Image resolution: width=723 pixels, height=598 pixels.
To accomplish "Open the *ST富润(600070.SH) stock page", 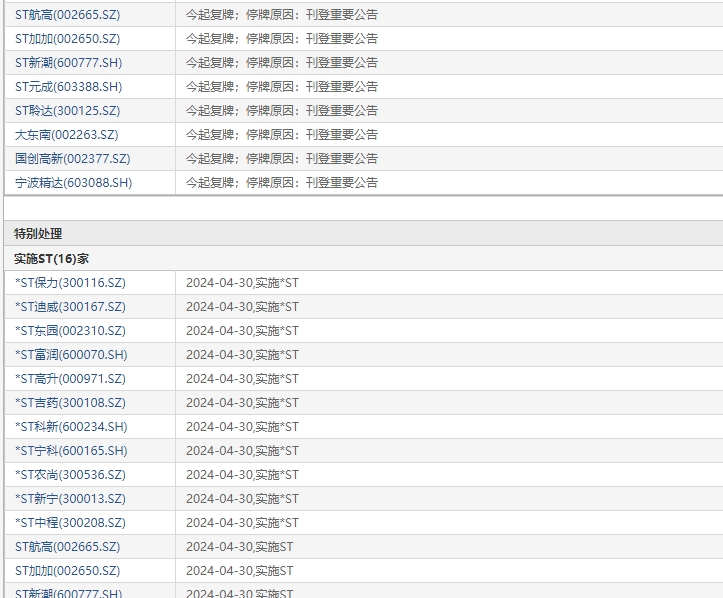I will (71, 355).
